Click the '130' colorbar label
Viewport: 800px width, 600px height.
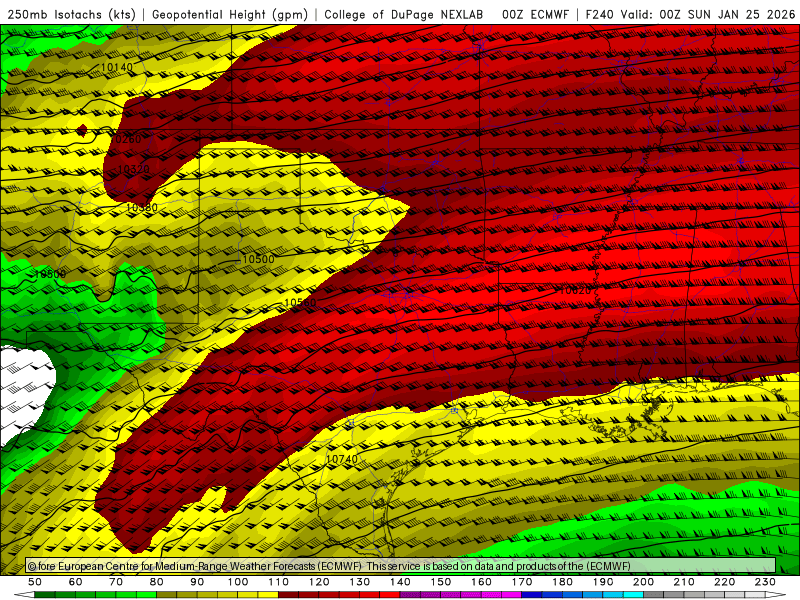360,582
